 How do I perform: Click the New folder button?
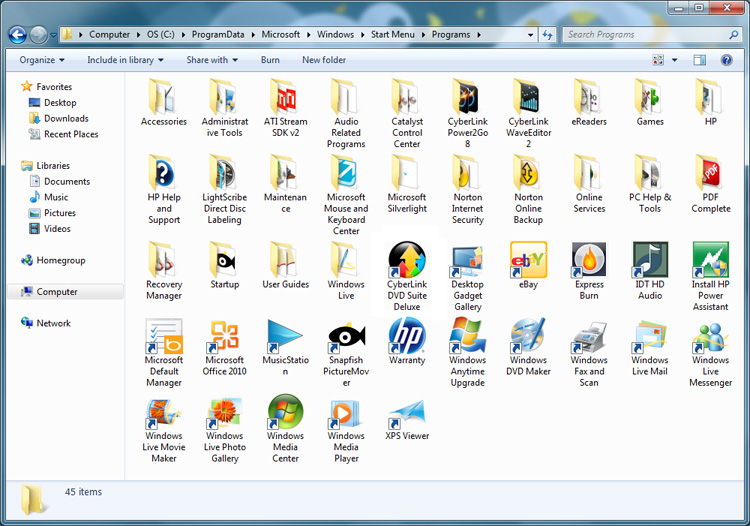coord(324,60)
